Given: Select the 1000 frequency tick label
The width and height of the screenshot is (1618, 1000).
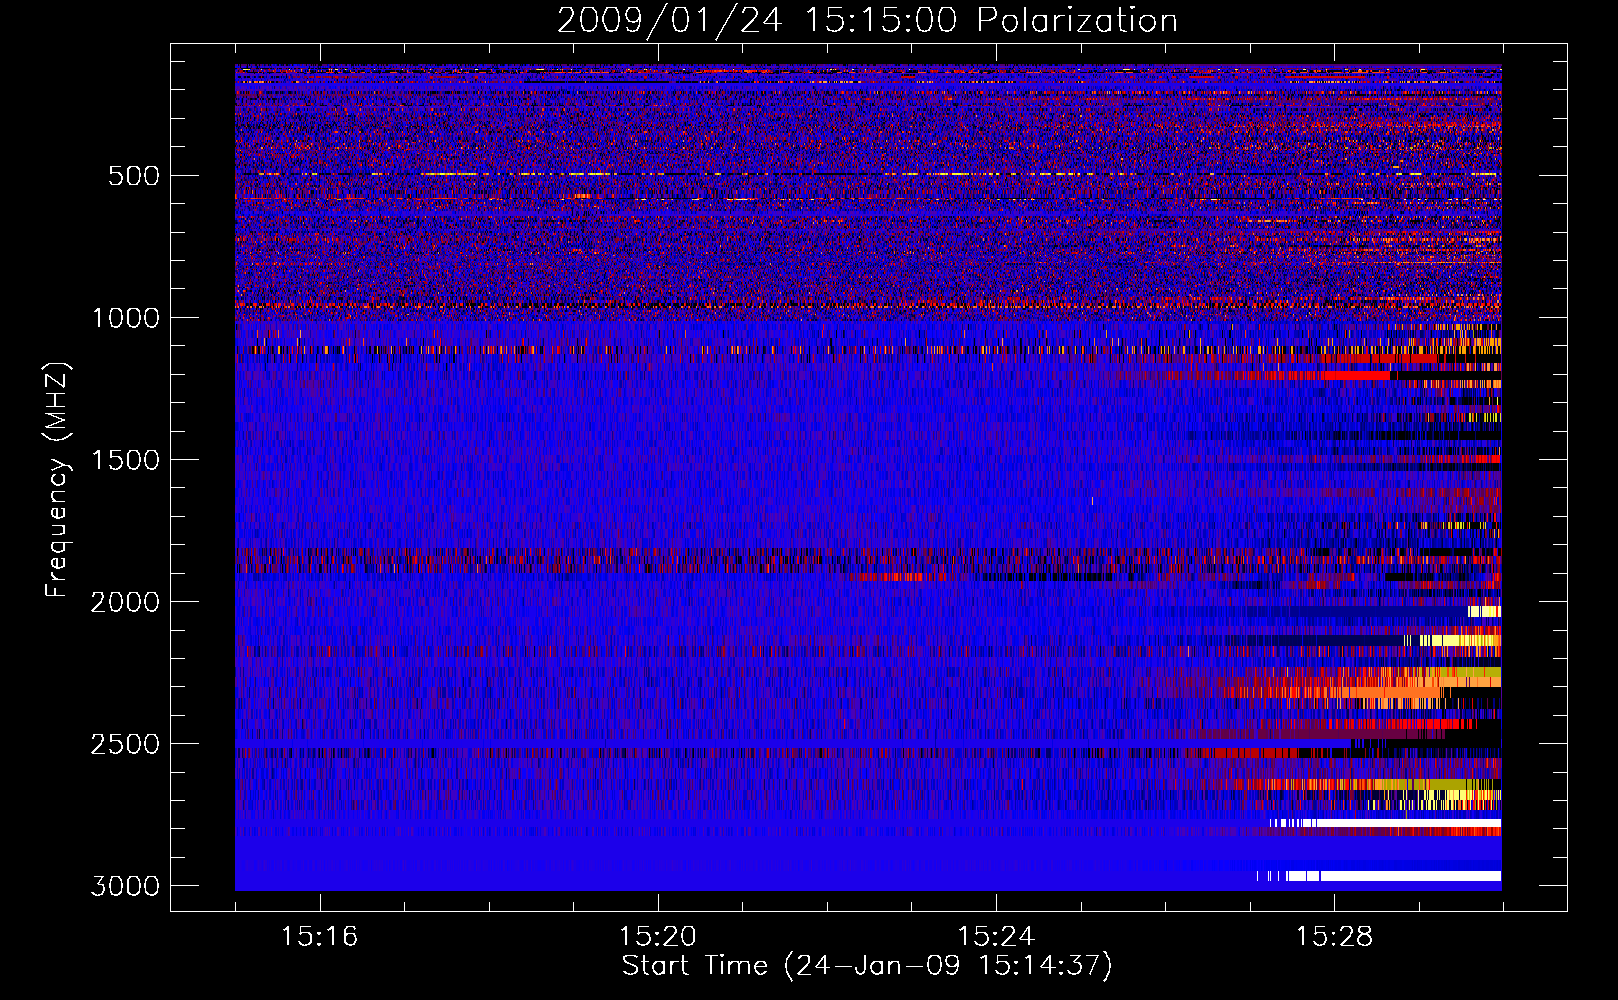Looking at the screenshot, I should (126, 318).
